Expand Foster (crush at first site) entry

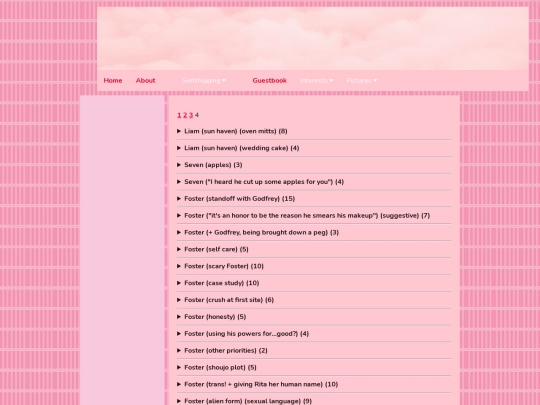tap(314, 300)
